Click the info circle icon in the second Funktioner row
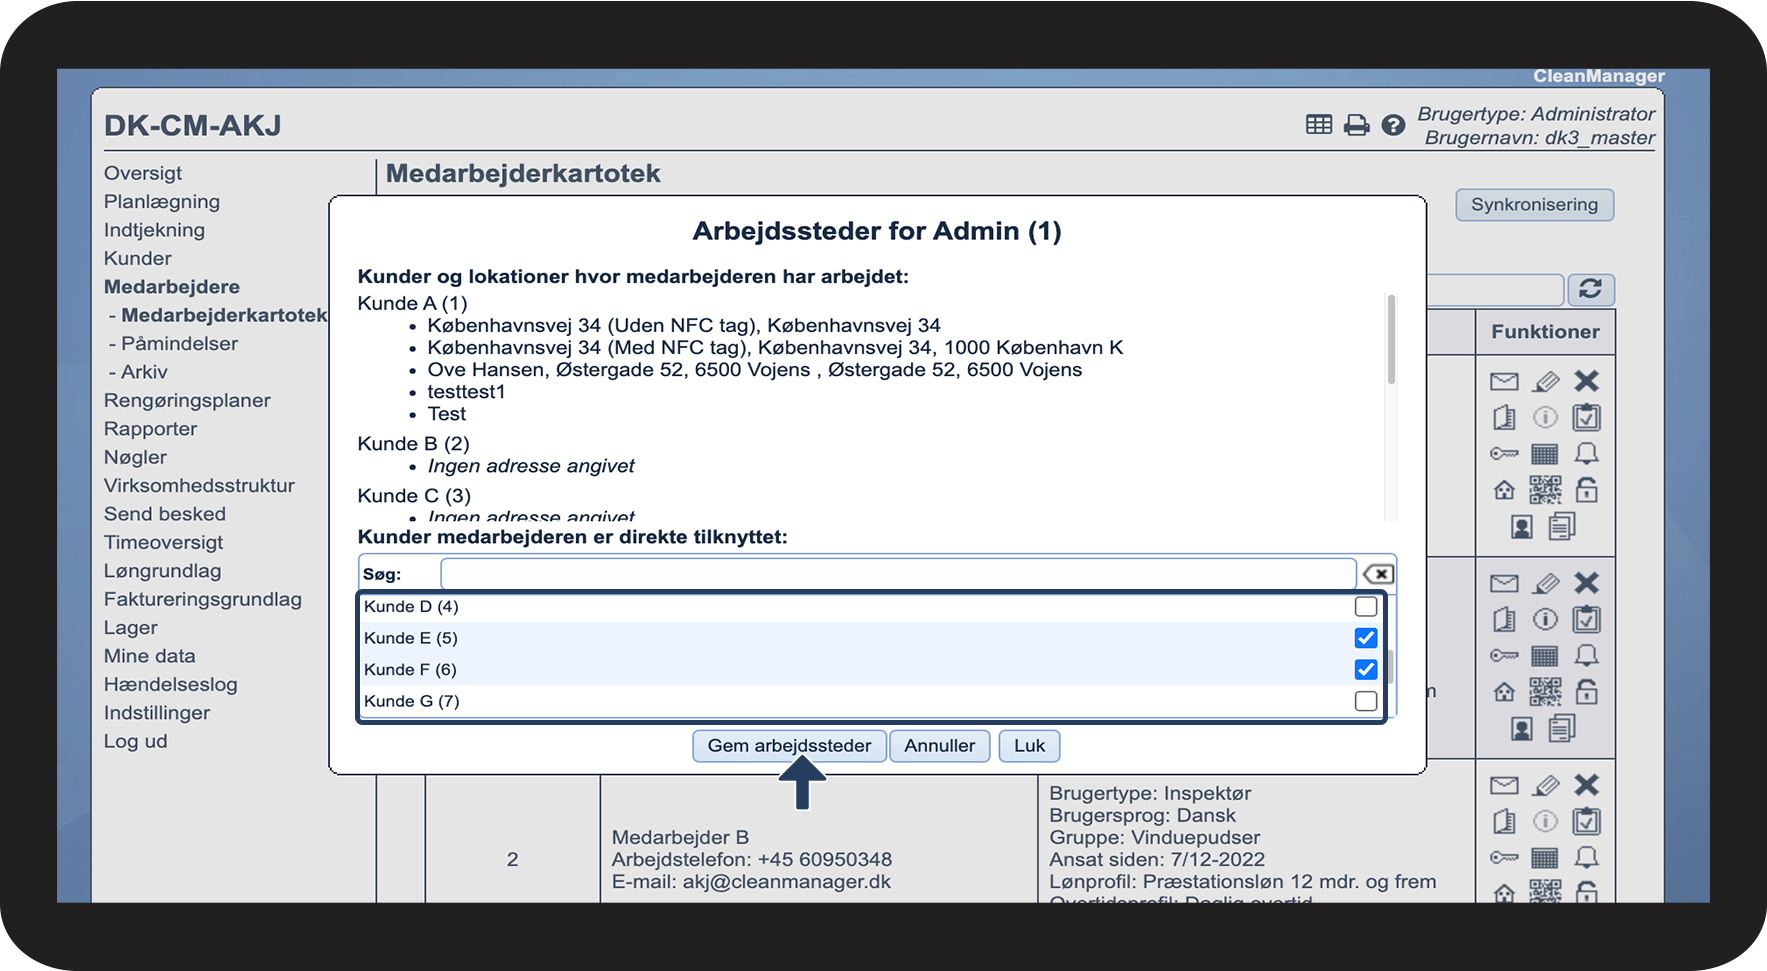Screen dimensions: 1767x971 1546,619
